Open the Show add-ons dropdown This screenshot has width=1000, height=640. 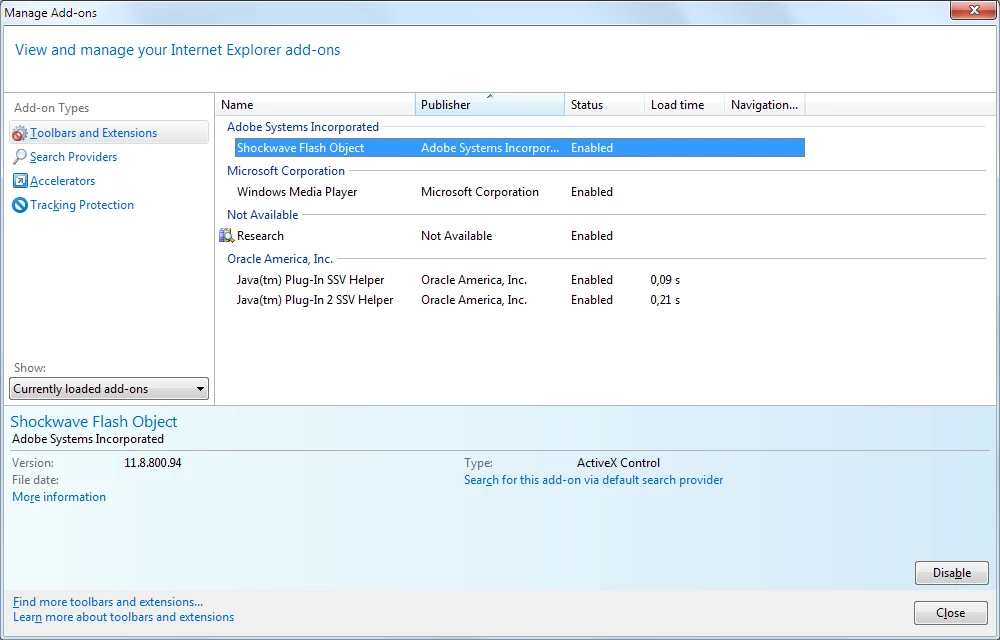109,389
